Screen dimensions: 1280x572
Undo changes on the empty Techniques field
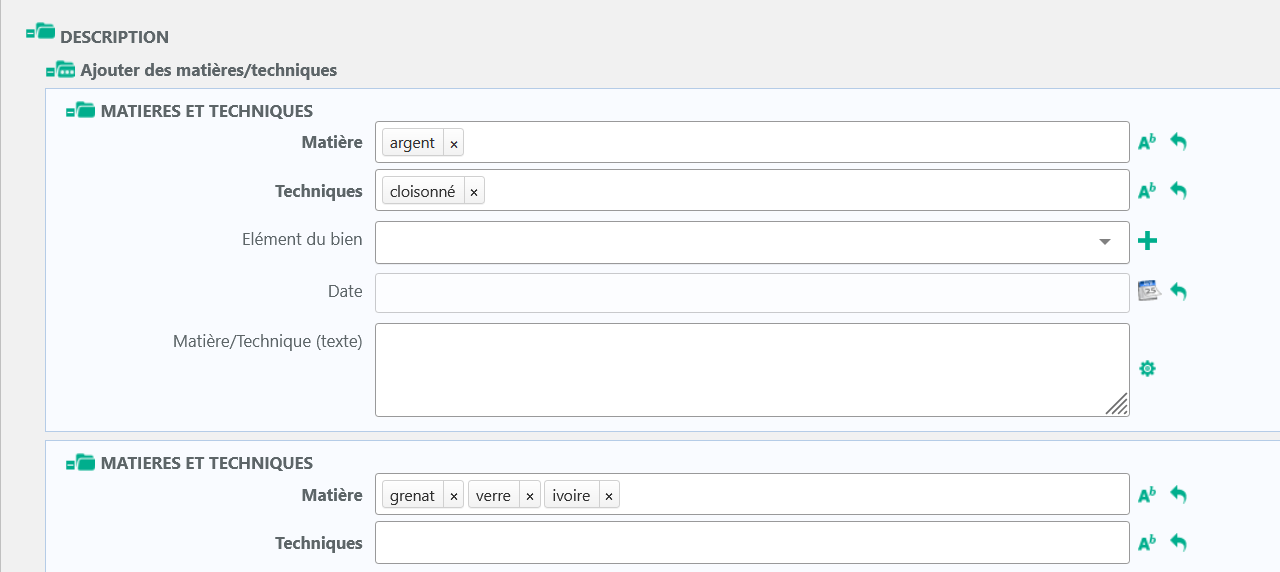click(1179, 543)
